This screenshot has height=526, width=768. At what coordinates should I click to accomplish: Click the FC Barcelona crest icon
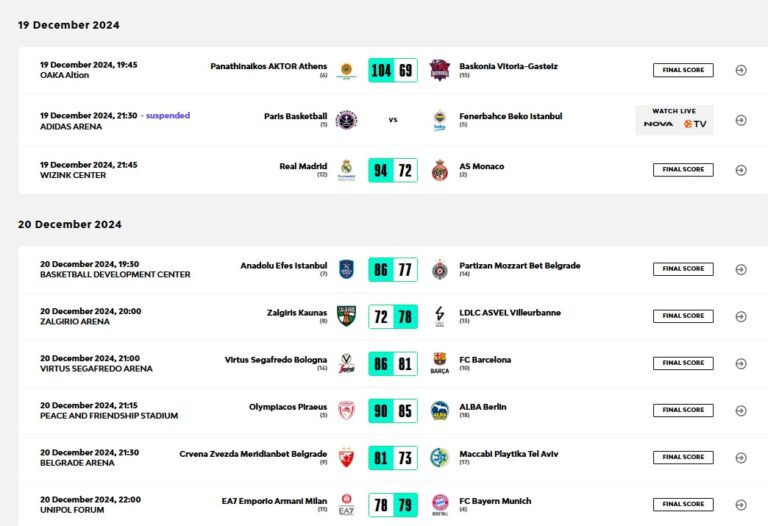439,363
